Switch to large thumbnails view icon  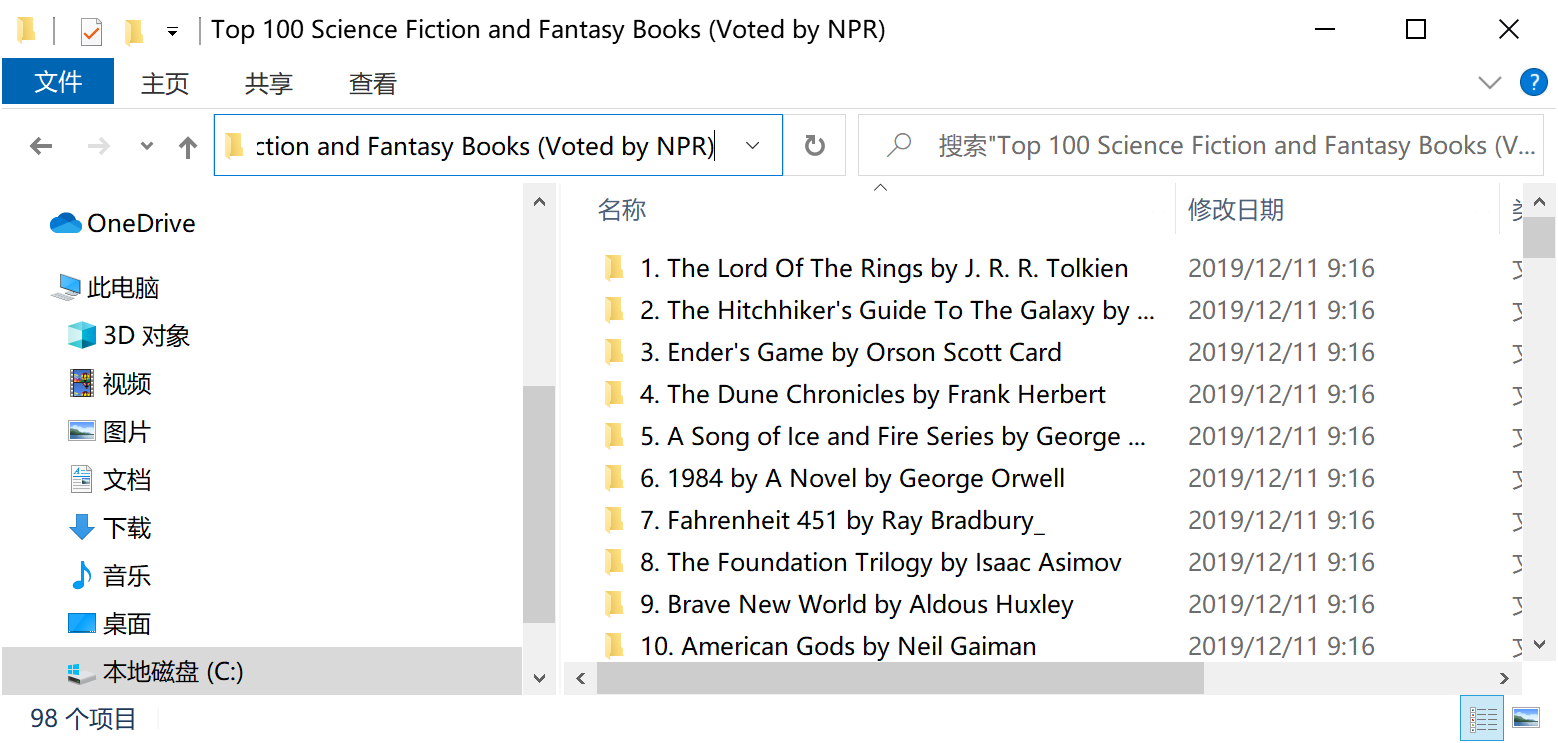pyautogui.click(x=1525, y=718)
